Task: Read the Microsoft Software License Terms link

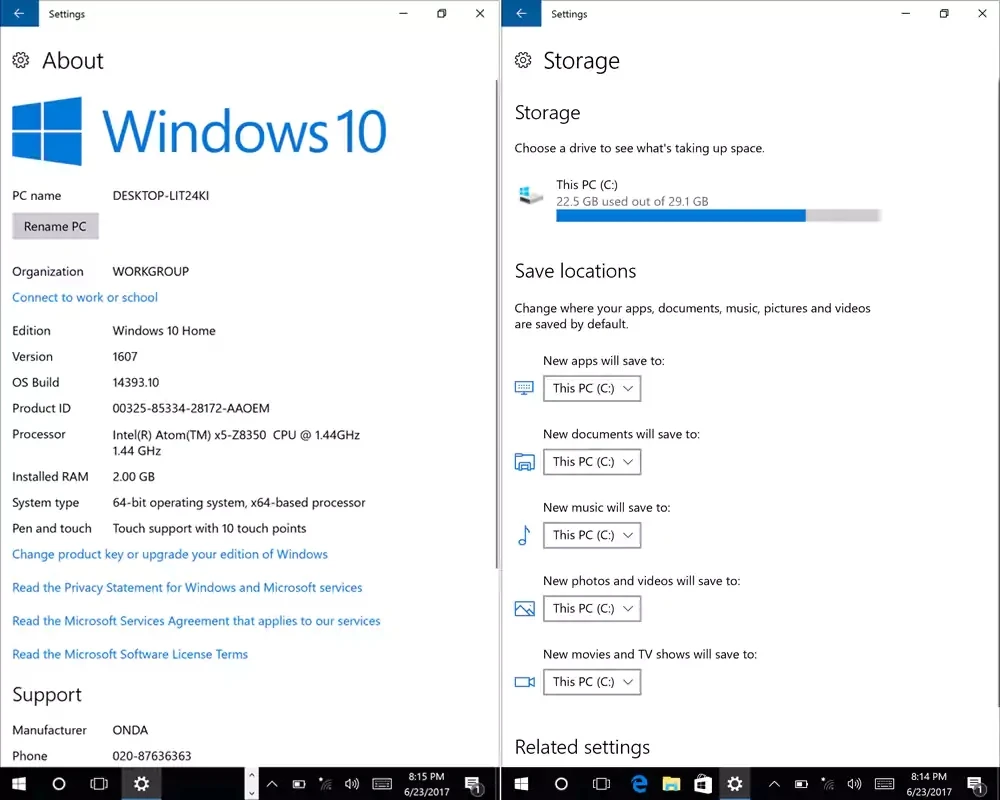Action: (129, 654)
